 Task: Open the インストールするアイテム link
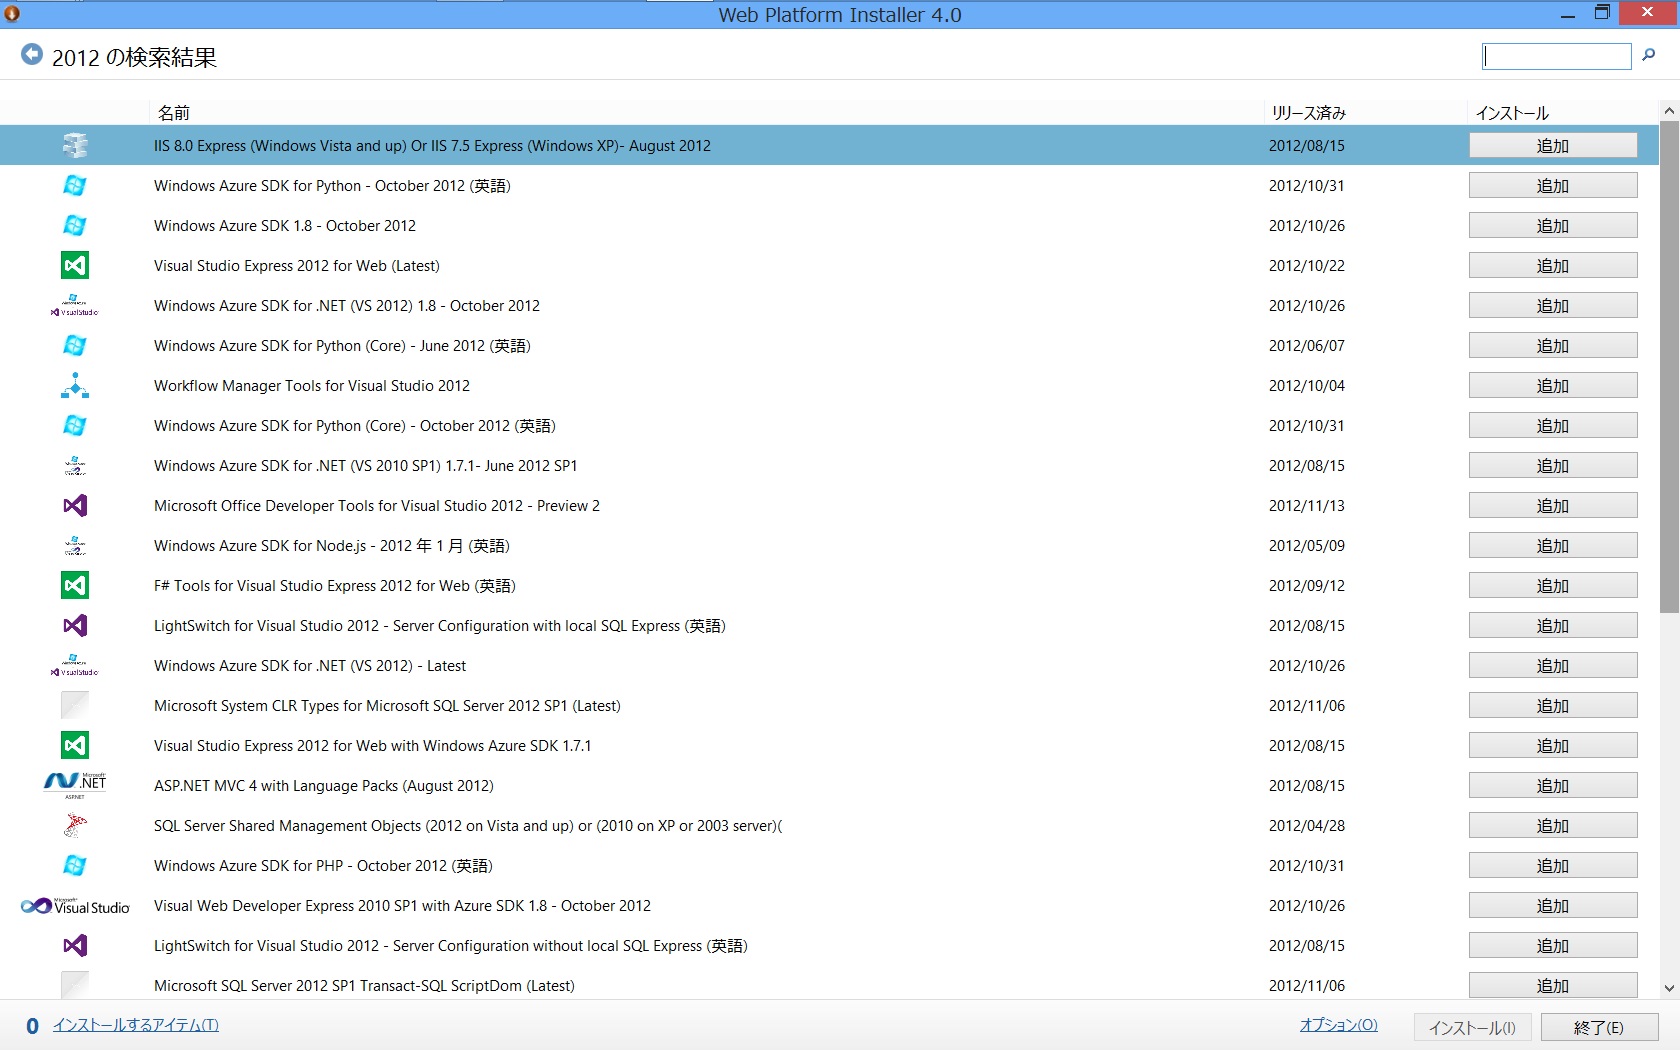[x=136, y=1025]
